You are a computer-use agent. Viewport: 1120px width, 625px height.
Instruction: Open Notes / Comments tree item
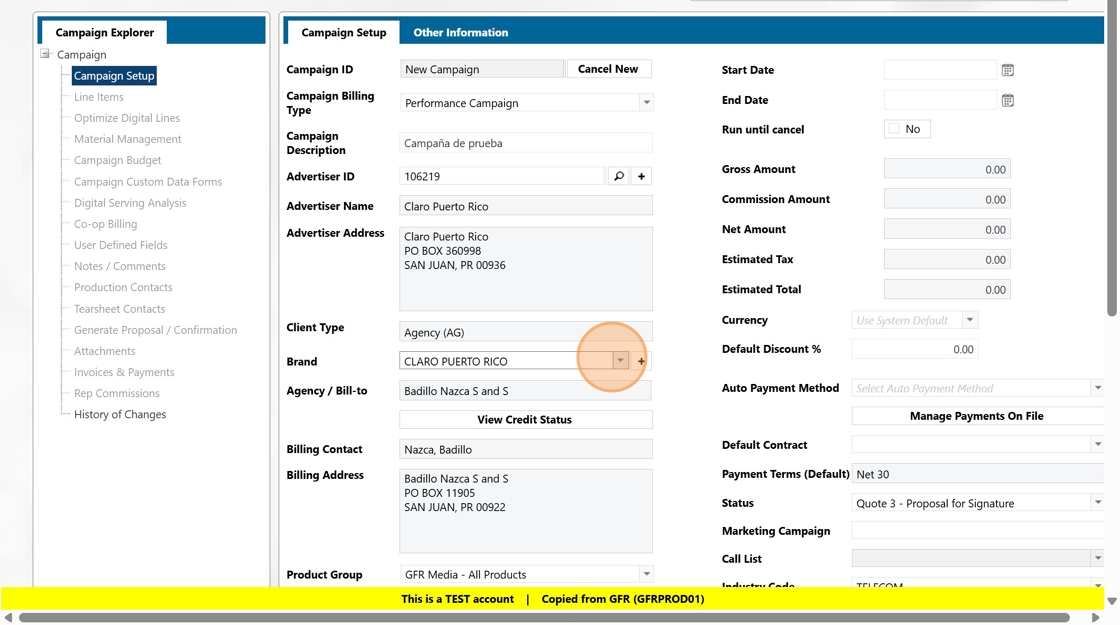(120, 266)
